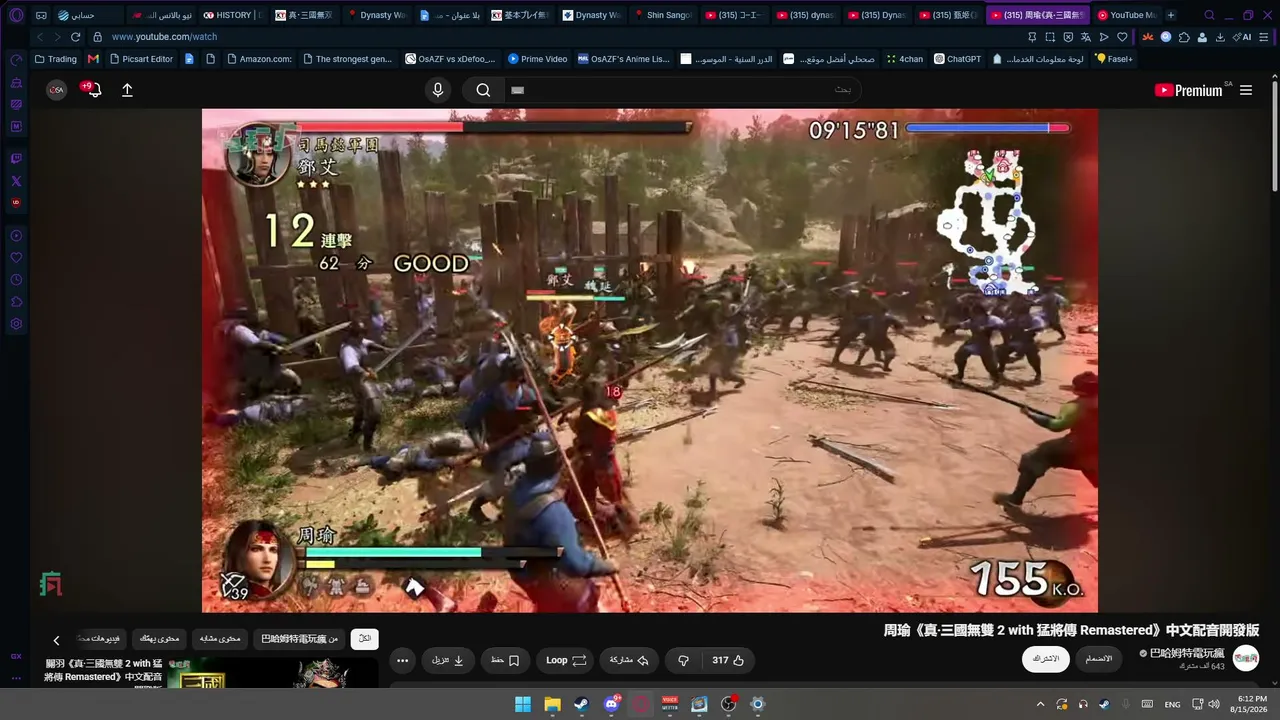Switch to the 'YouTube Music' browser tab

(x=1125, y=15)
